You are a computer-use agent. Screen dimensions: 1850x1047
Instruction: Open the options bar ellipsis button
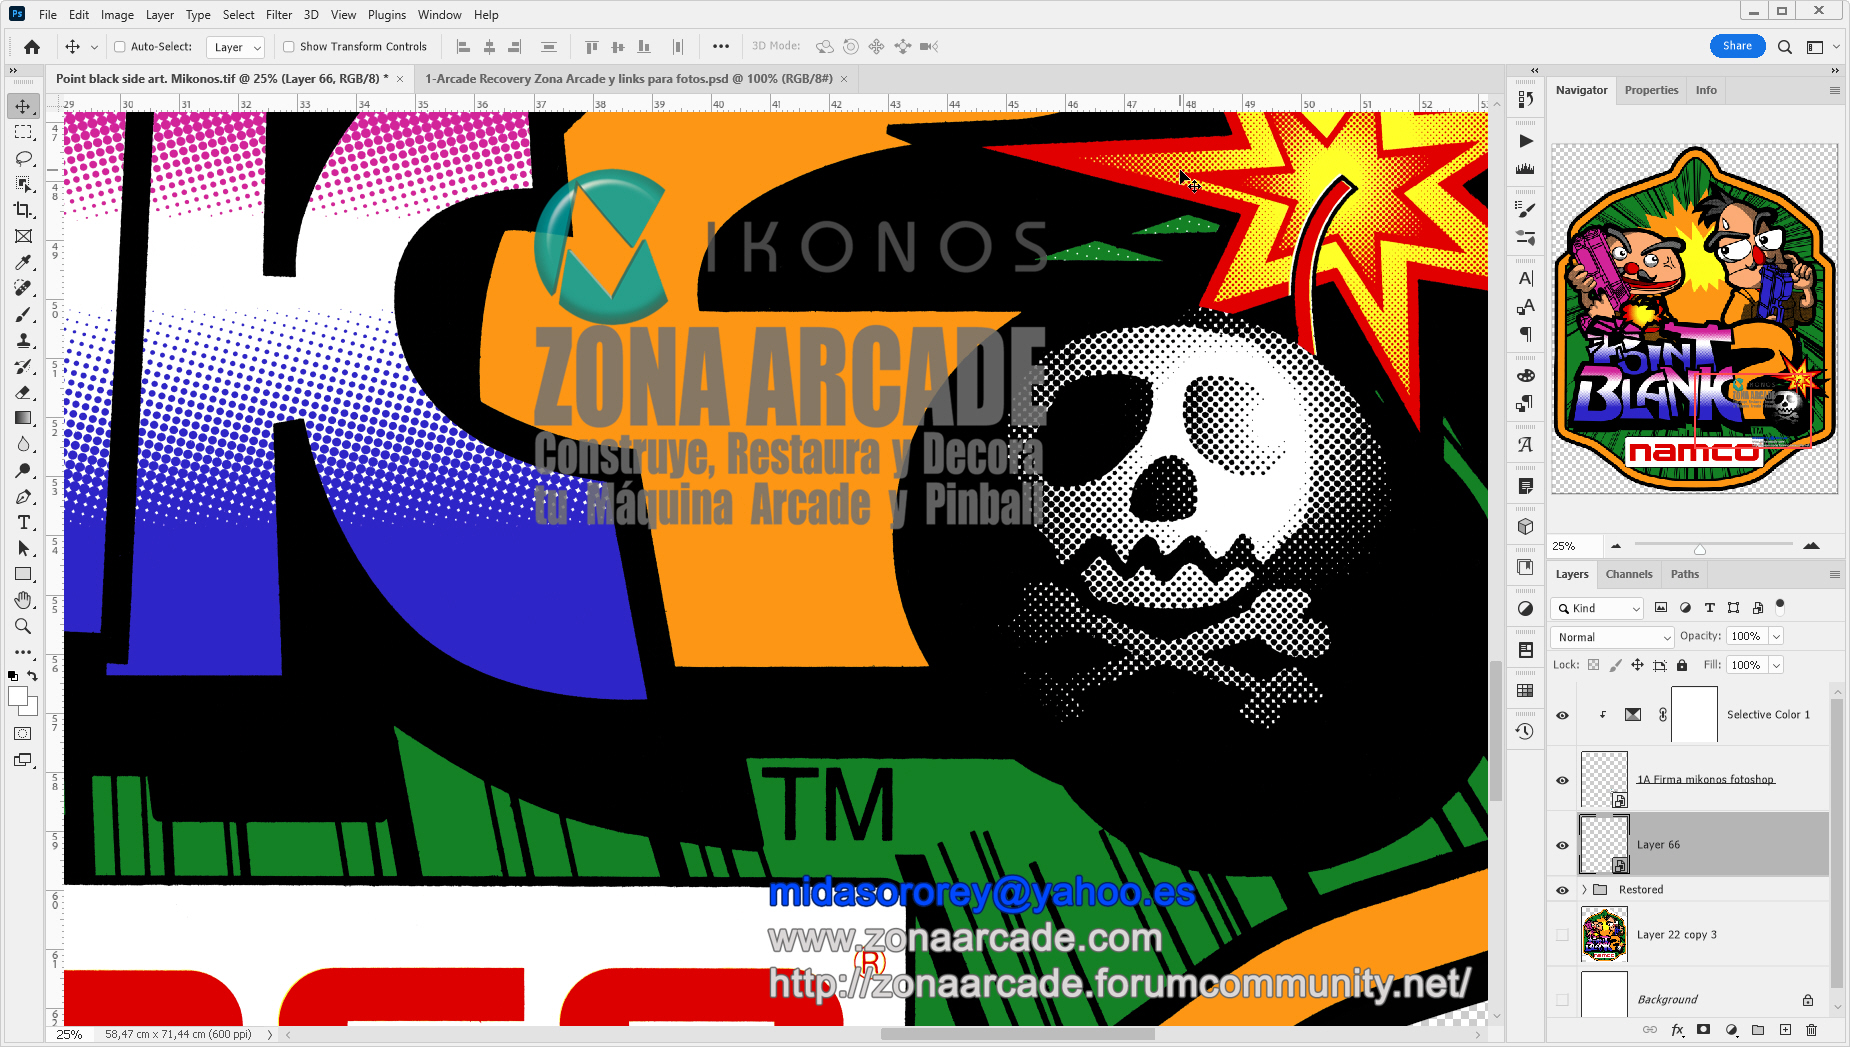click(720, 46)
